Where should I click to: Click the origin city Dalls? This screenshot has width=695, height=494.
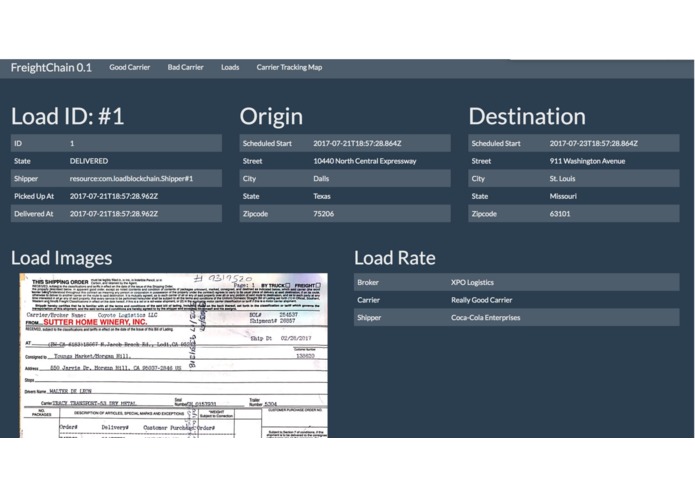tap(321, 179)
